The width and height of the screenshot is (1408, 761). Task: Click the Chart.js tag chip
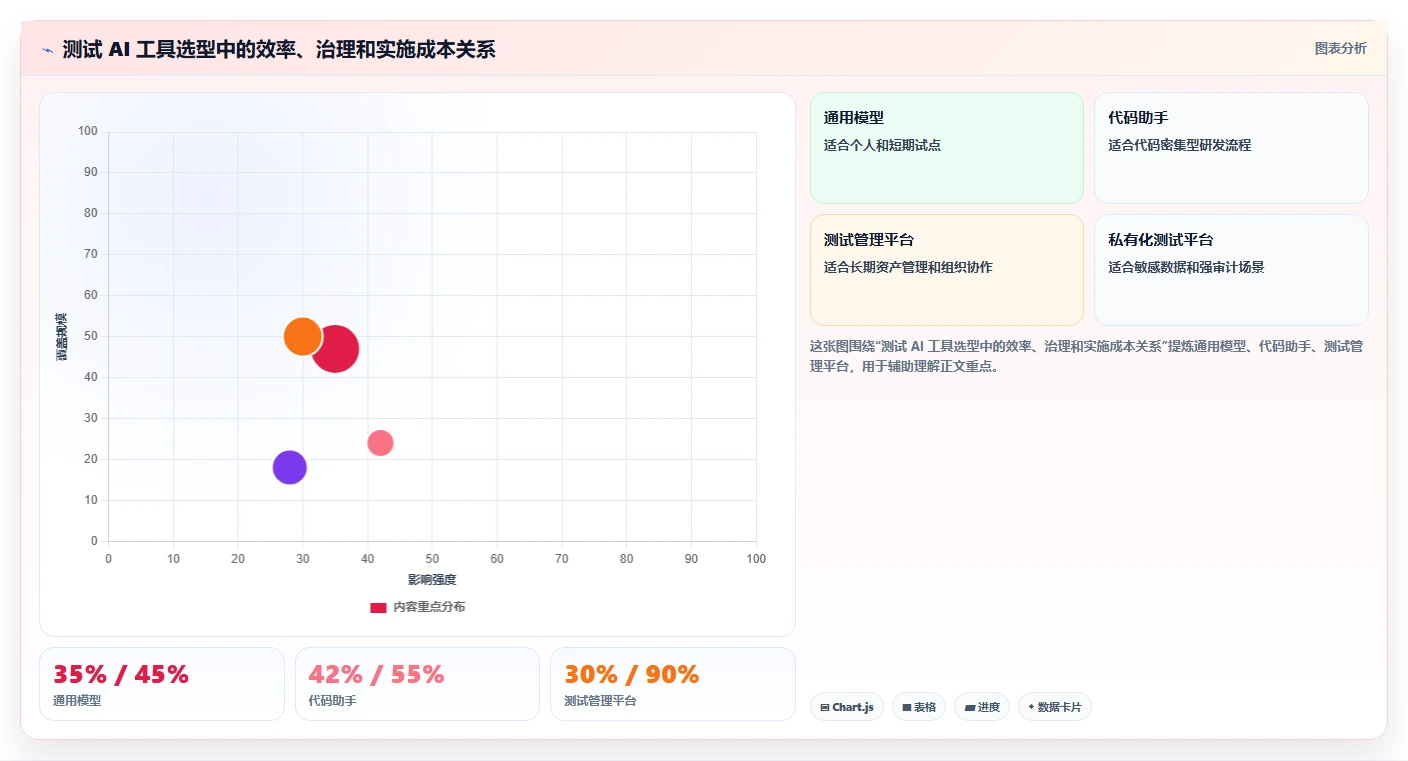(x=847, y=707)
